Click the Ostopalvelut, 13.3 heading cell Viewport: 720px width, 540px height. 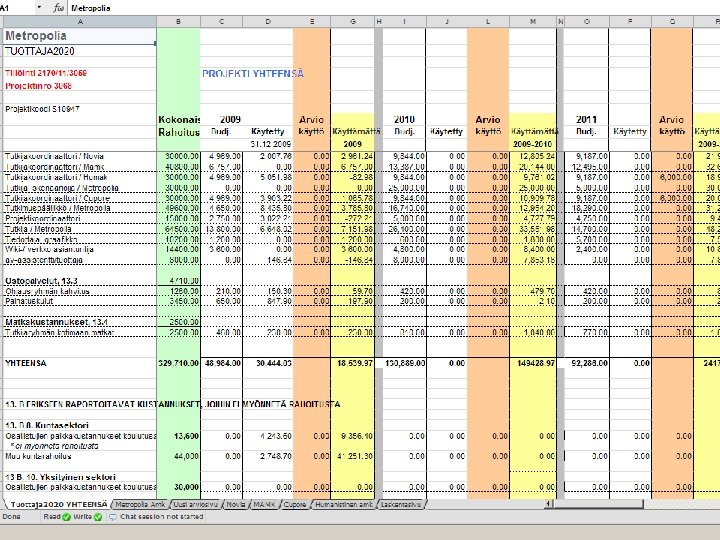pos(80,281)
